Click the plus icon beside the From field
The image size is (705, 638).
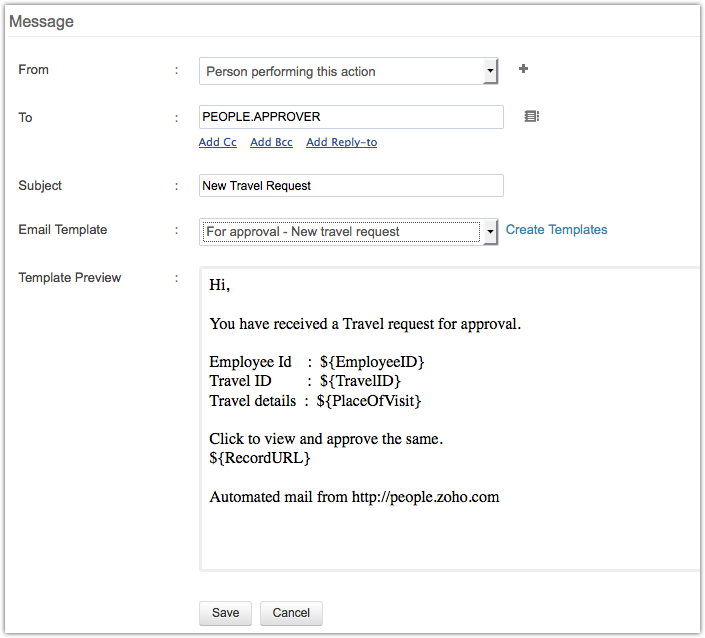click(523, 69)
